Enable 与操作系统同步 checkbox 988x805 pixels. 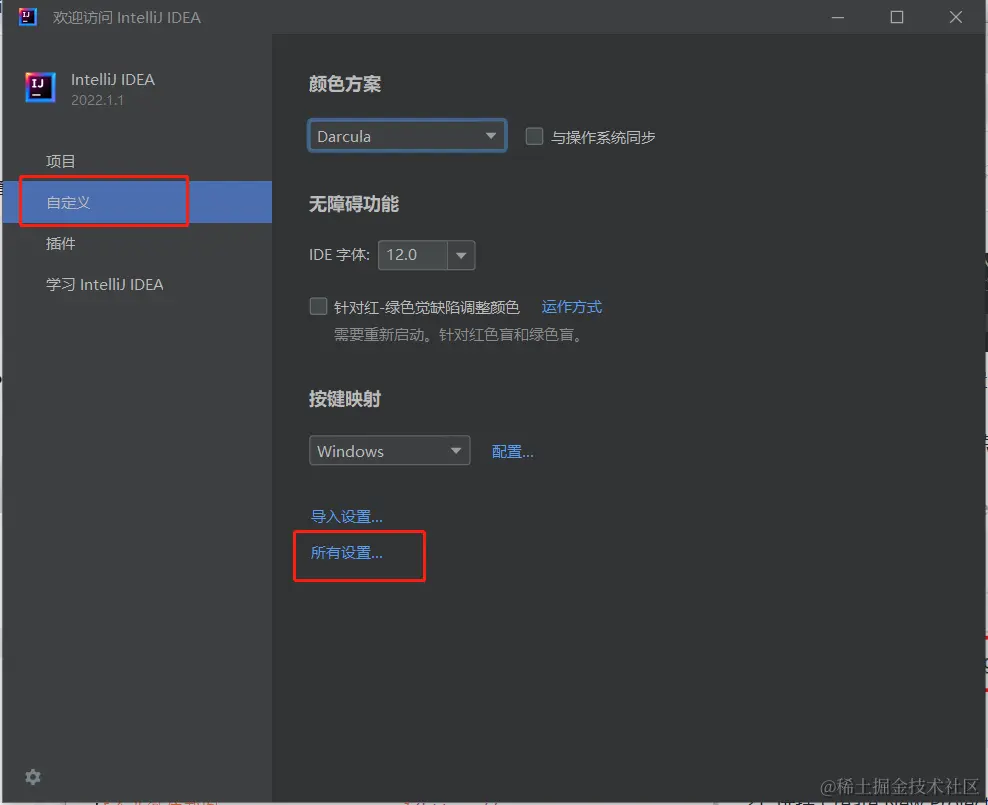pyautogui.click(x=534, y=136)
